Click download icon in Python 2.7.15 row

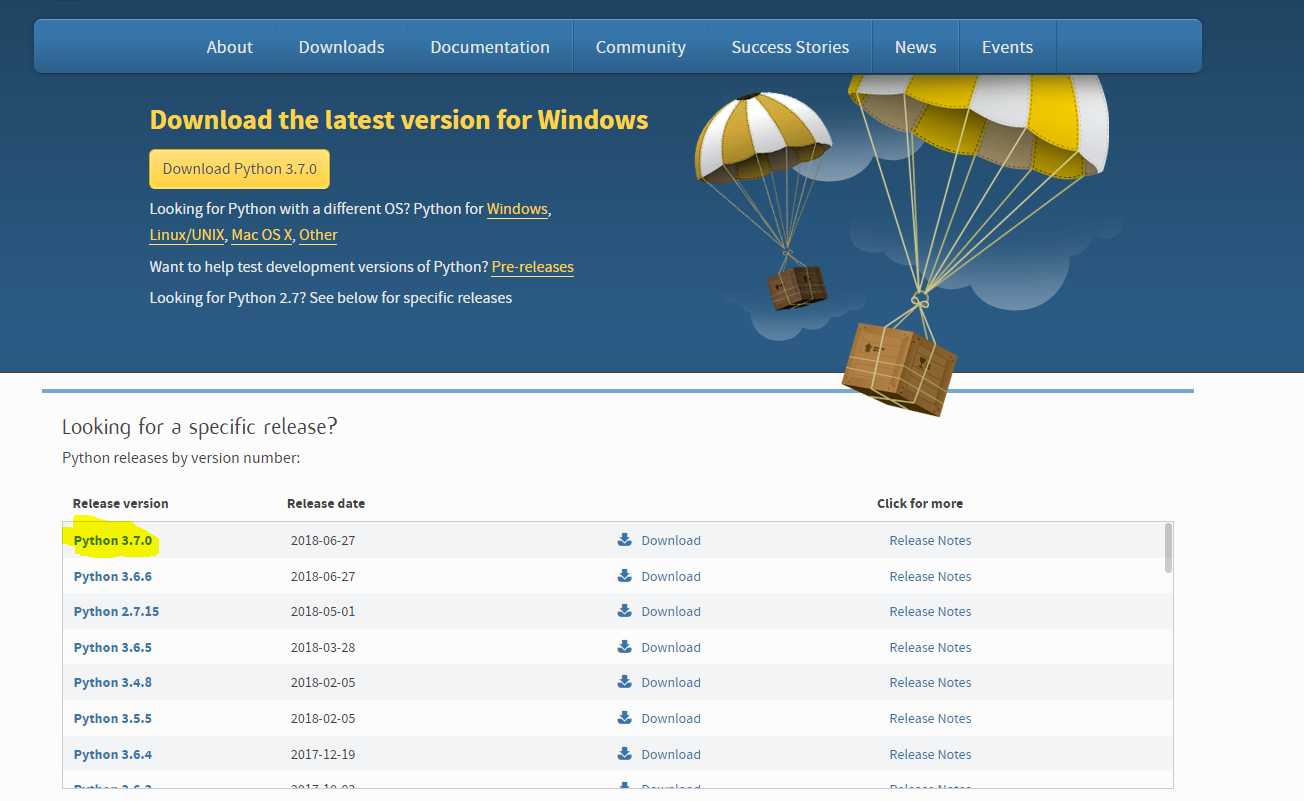[624, 611]
